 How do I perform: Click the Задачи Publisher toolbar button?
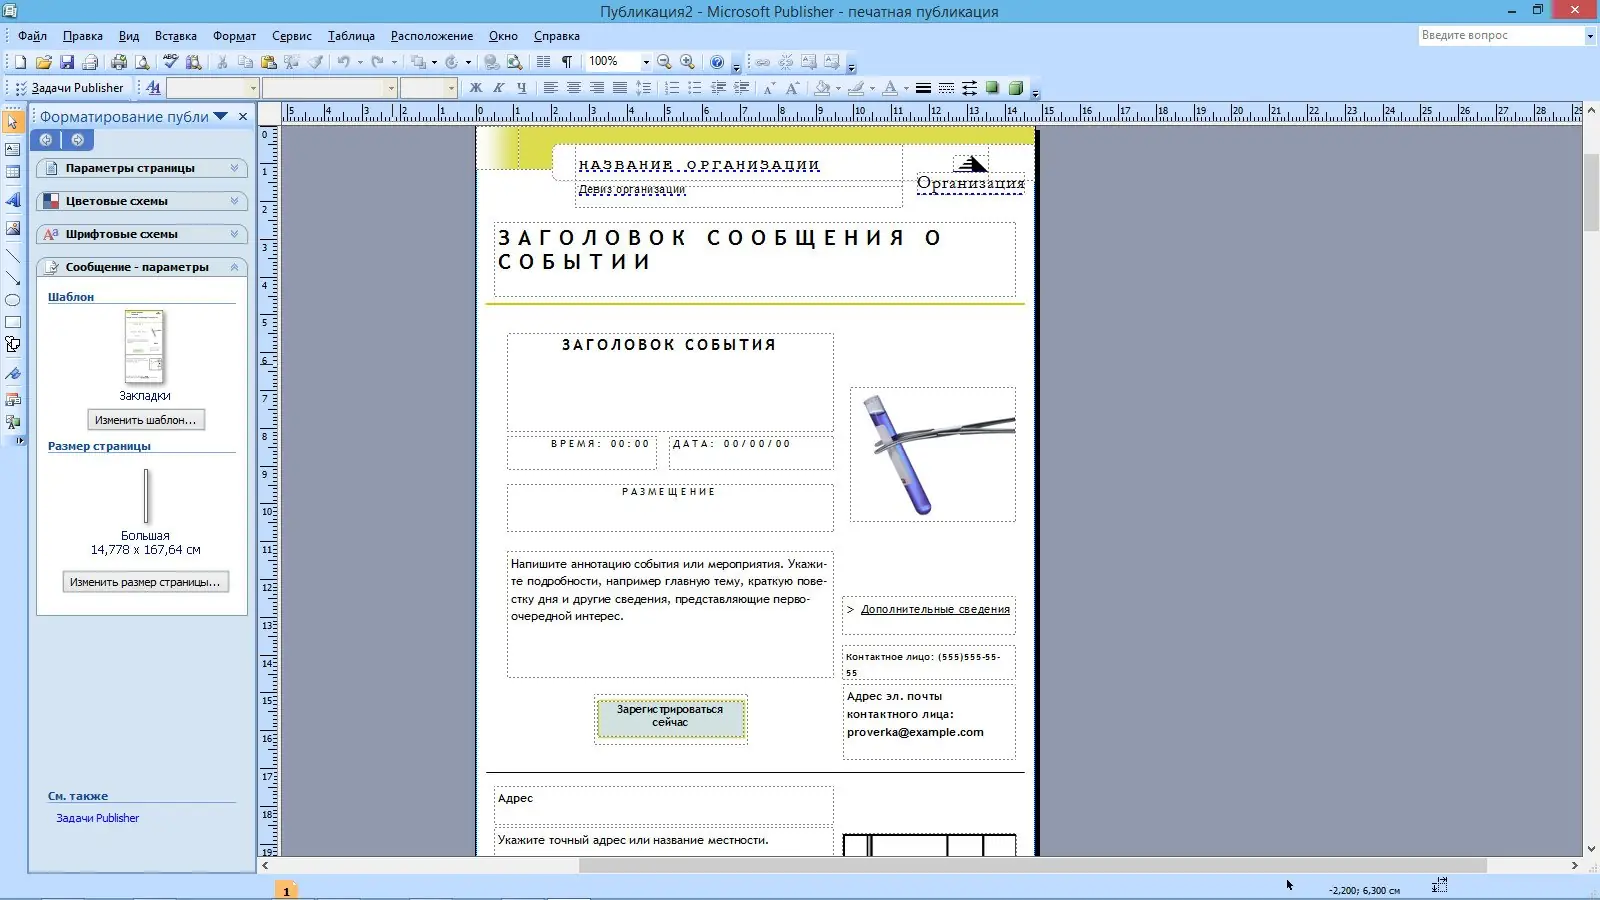(69, 88)
